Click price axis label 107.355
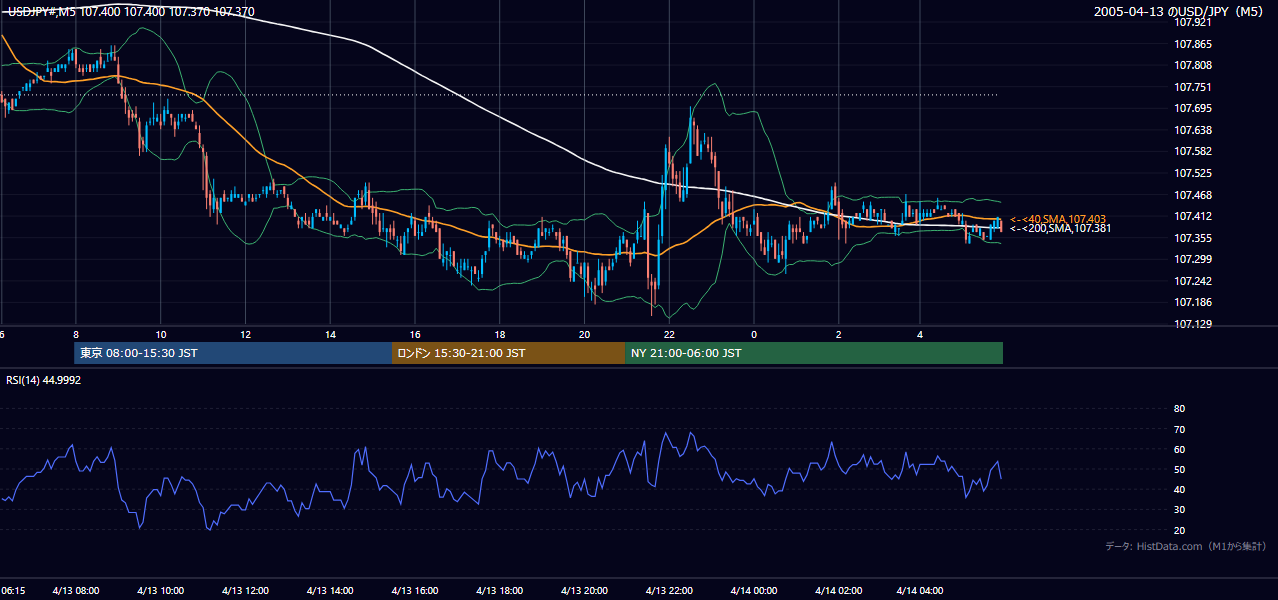Screen dimensions: 1278x600 [1194, 238]
